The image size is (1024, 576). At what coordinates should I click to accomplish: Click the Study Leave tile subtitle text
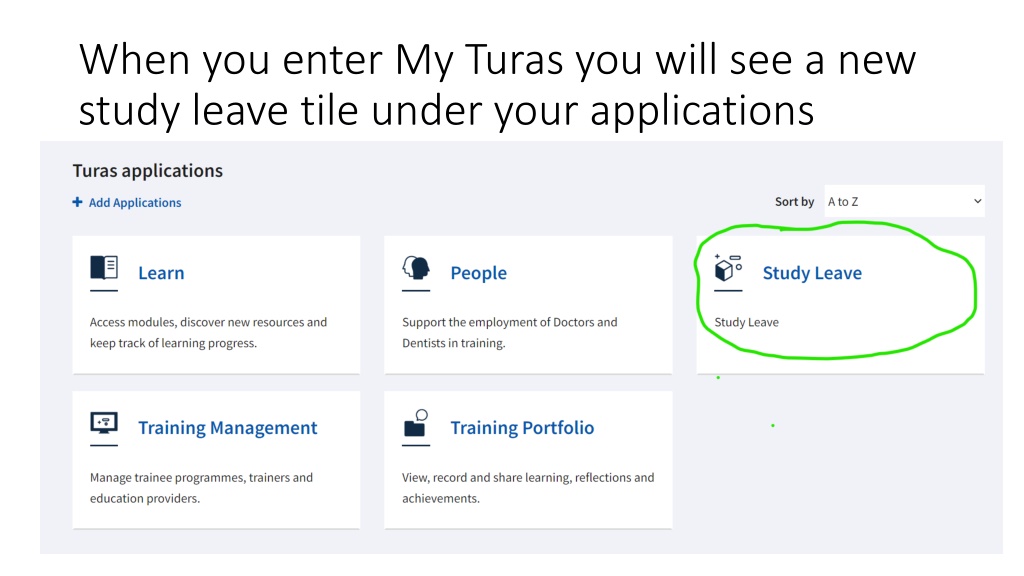[746, 322]
